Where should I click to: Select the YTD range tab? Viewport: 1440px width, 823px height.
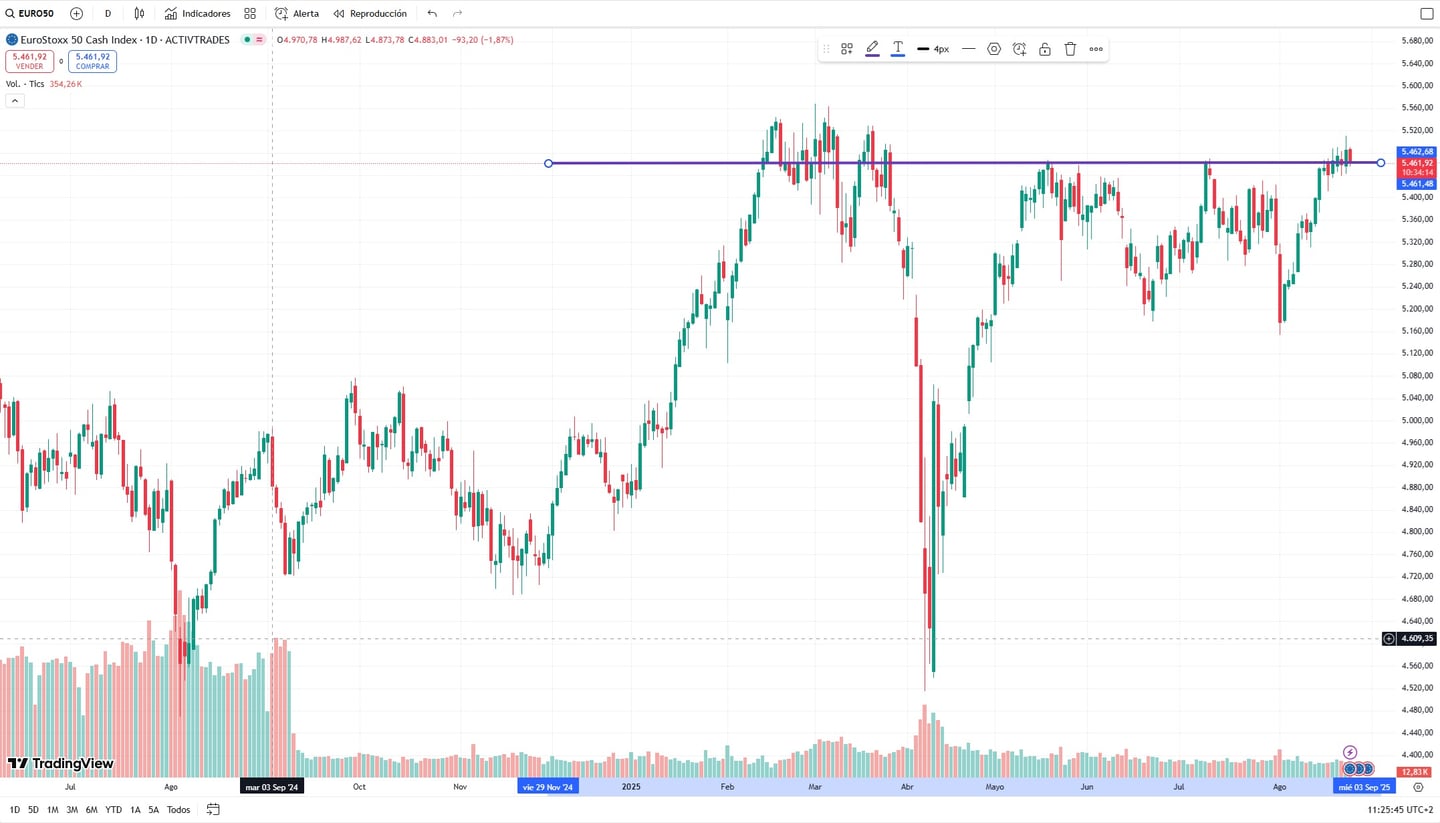click(x=113, y=809)
